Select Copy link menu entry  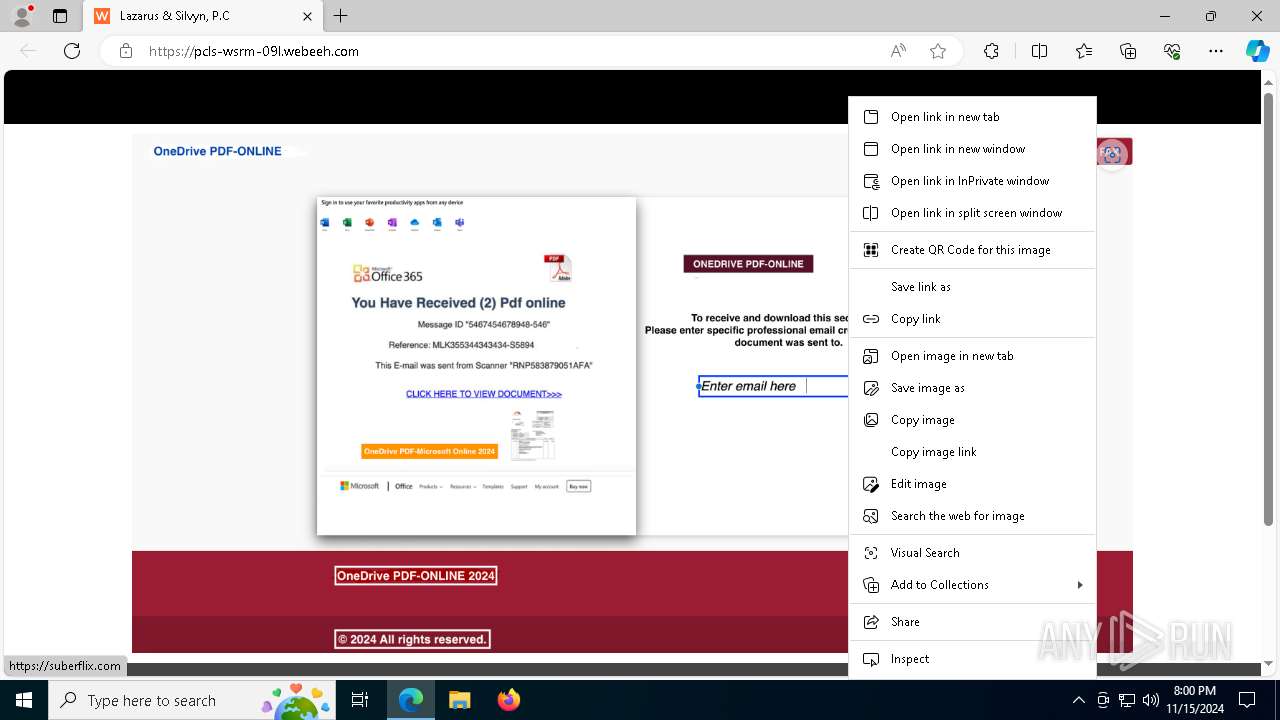click(x=972, y=319)
